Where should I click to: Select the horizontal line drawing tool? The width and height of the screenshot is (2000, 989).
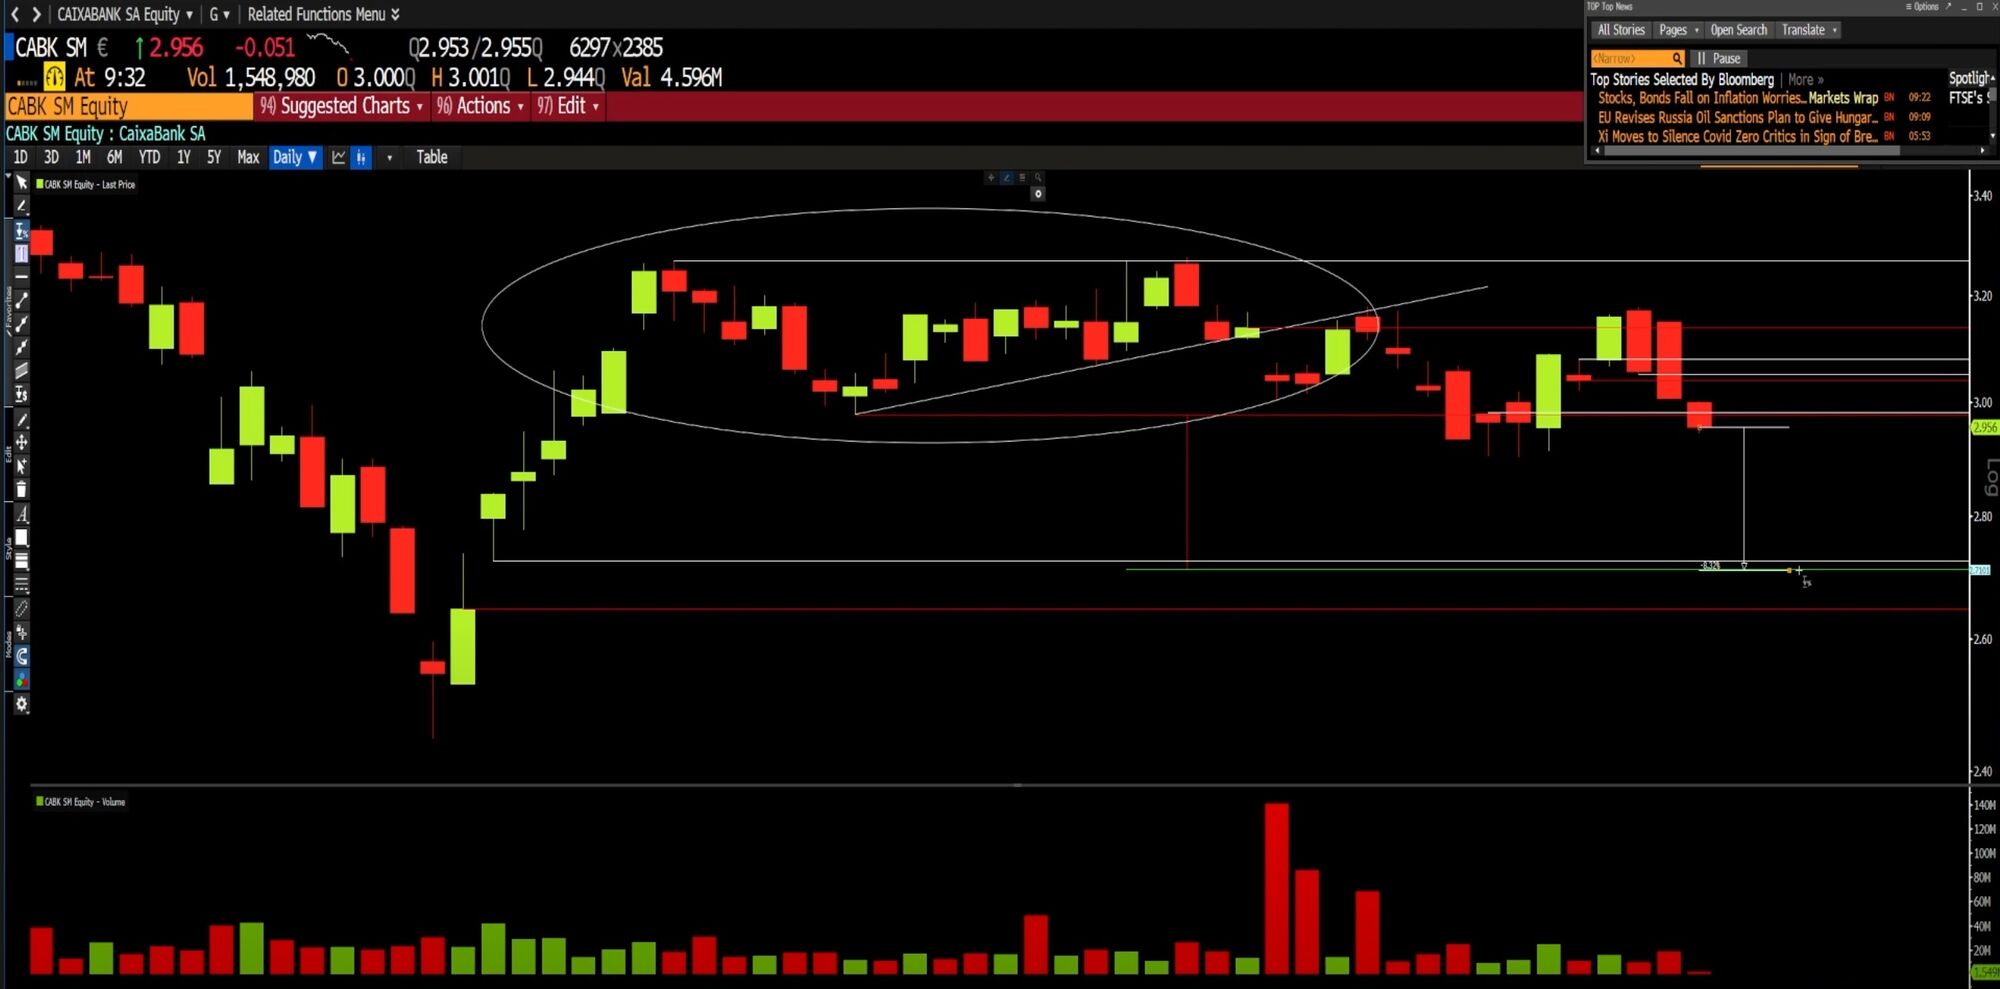[21, 276]
